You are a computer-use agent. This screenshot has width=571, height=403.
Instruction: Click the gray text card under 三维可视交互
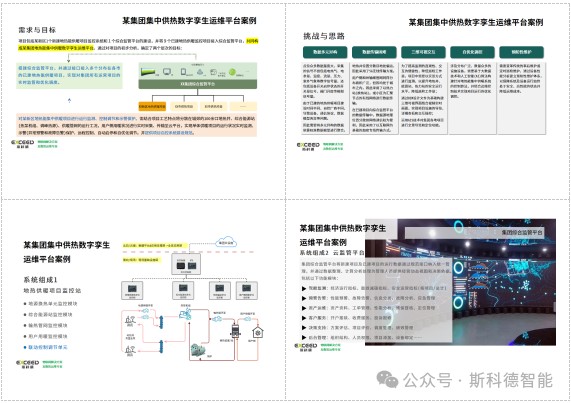coord(423,98)
